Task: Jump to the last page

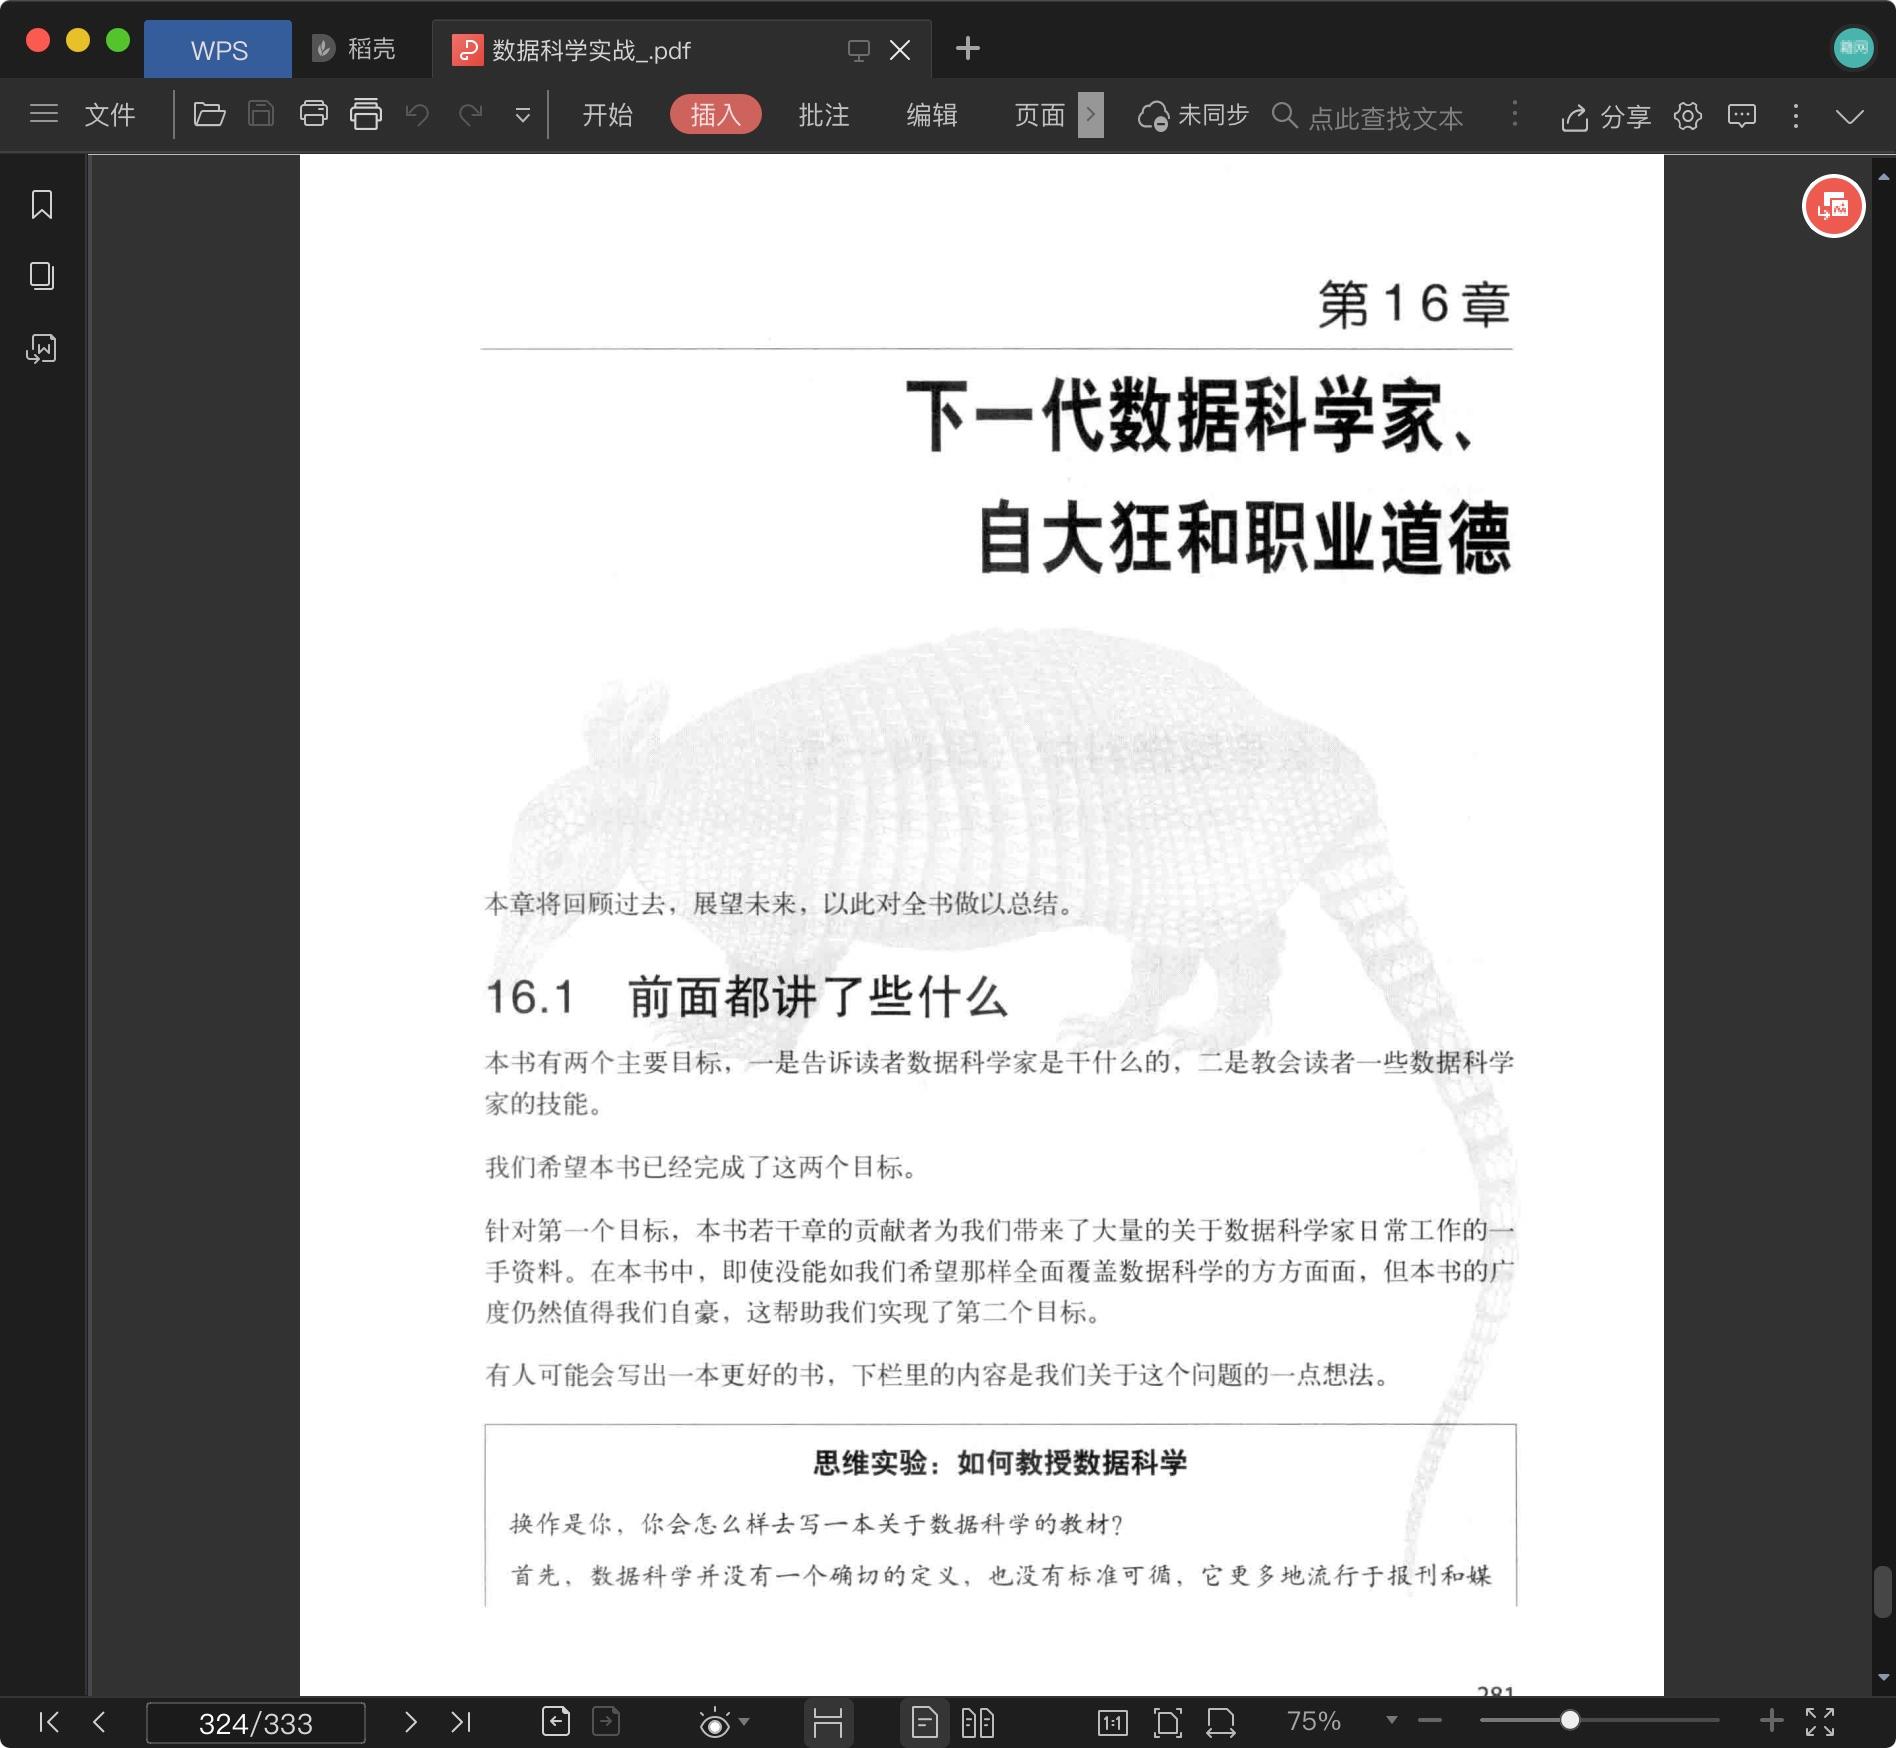Action: coord(460,1721)
